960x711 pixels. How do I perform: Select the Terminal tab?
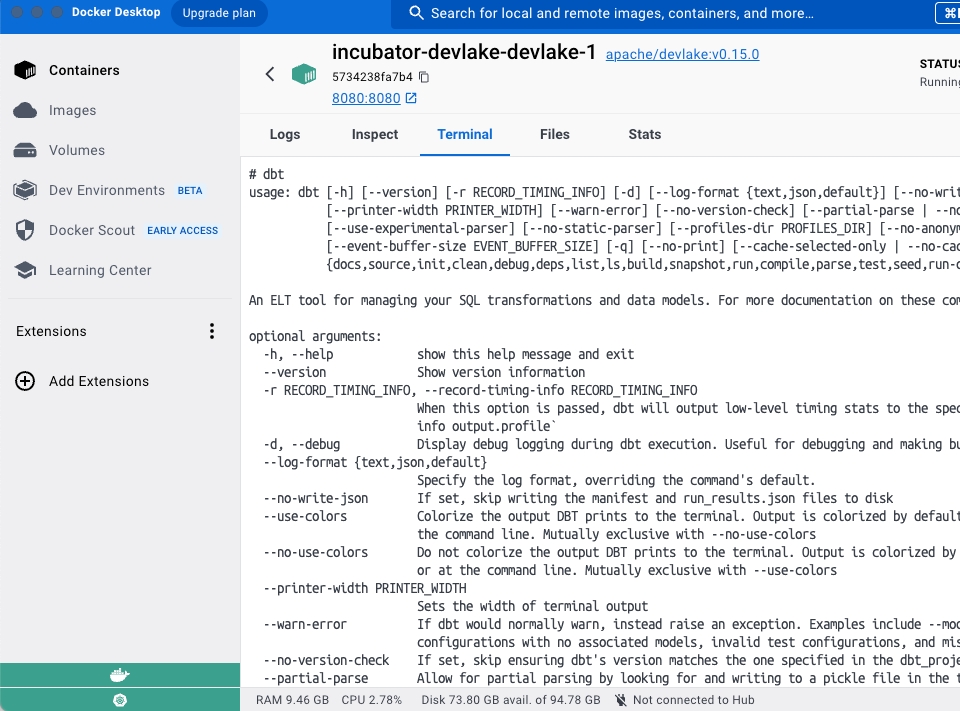(465, 134)
